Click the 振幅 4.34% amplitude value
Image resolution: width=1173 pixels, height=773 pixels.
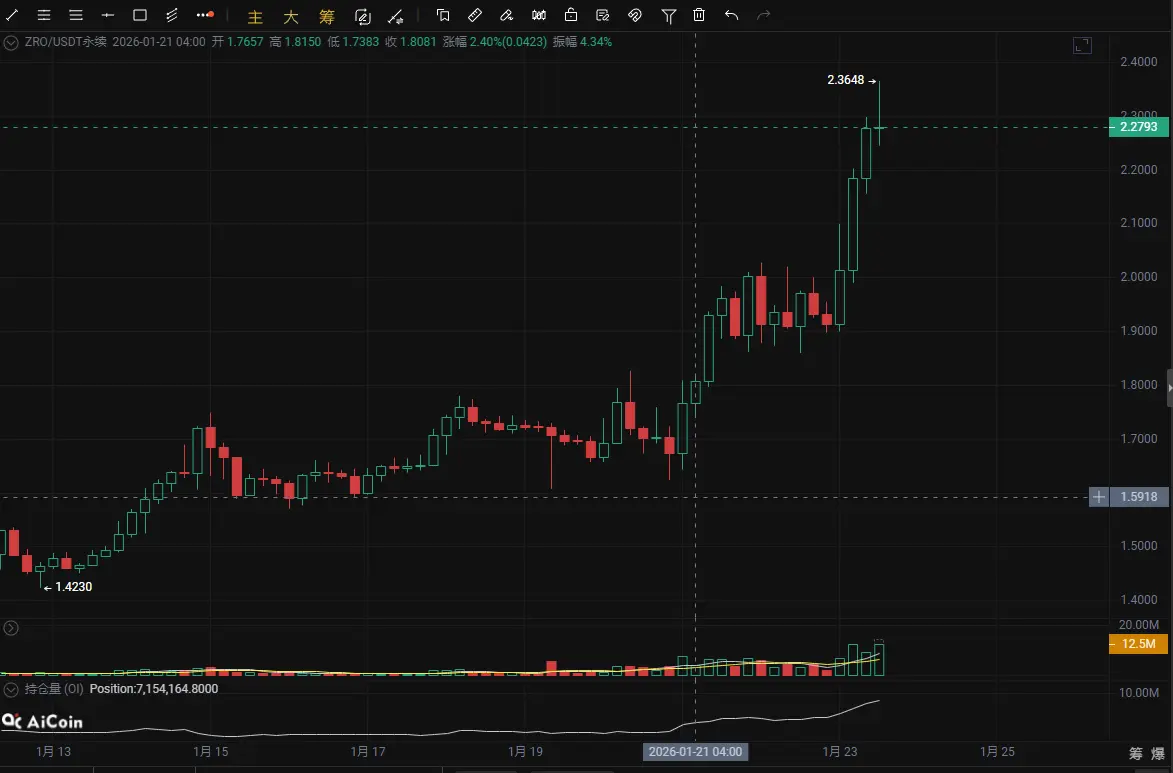tap(582, 42)
